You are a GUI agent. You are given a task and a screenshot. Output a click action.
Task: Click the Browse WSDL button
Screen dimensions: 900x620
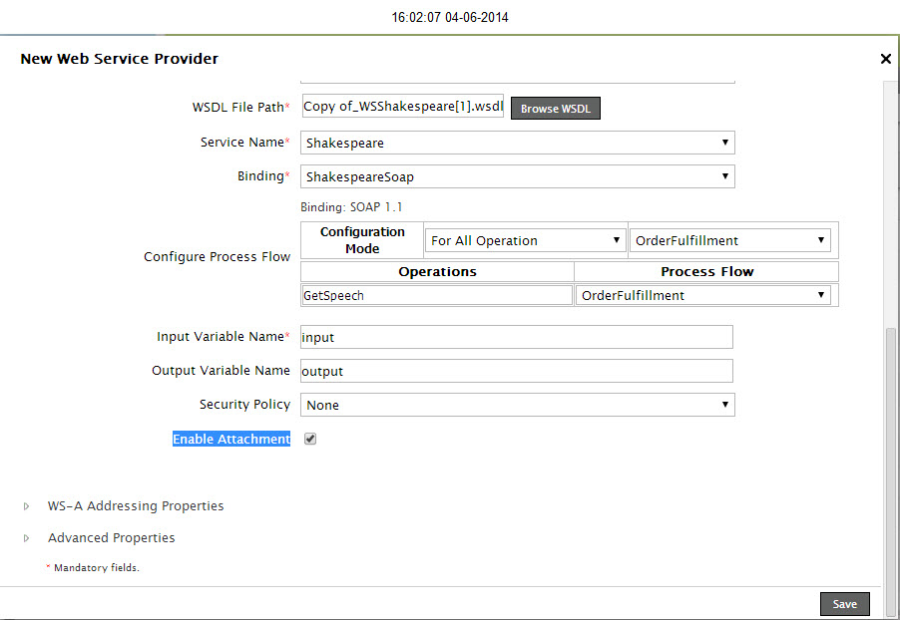point(556,108)
